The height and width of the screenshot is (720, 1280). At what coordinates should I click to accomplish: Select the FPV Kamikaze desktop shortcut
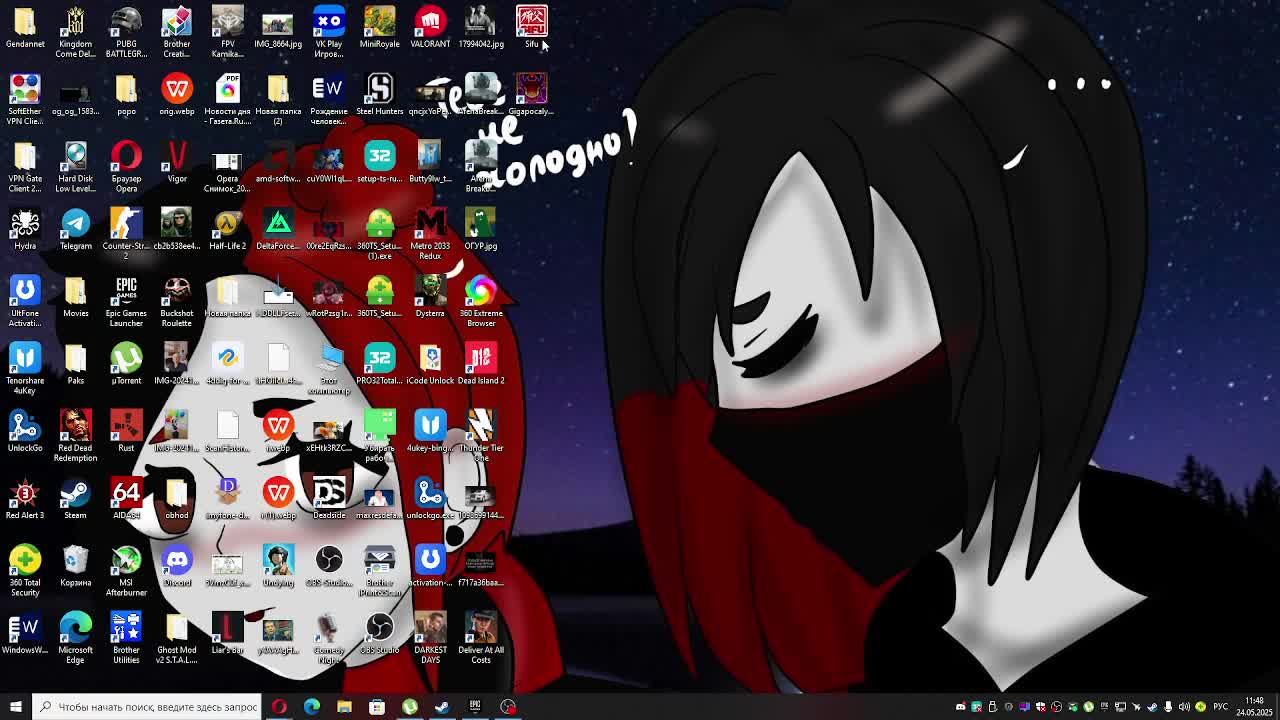click(227, 32)
